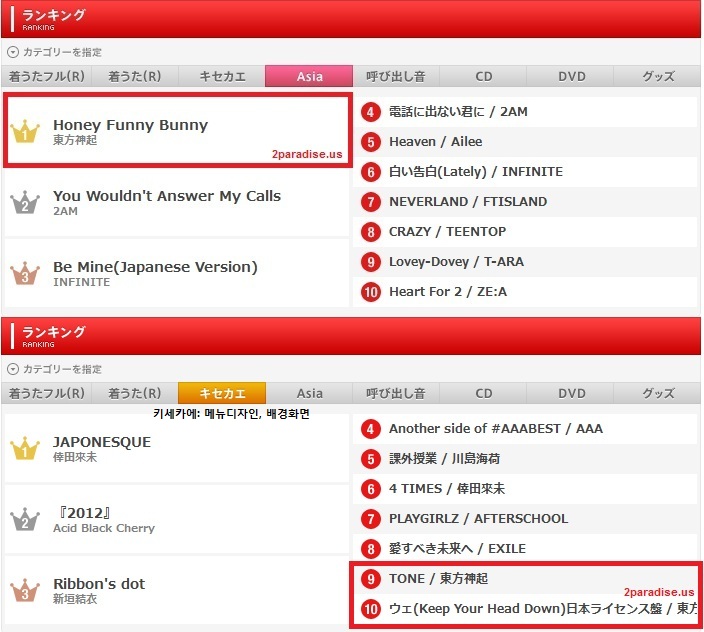Viewport: 704px width, 632px height.
Task: Select Asia tab in lower ranking
Action: coord(309,393)
